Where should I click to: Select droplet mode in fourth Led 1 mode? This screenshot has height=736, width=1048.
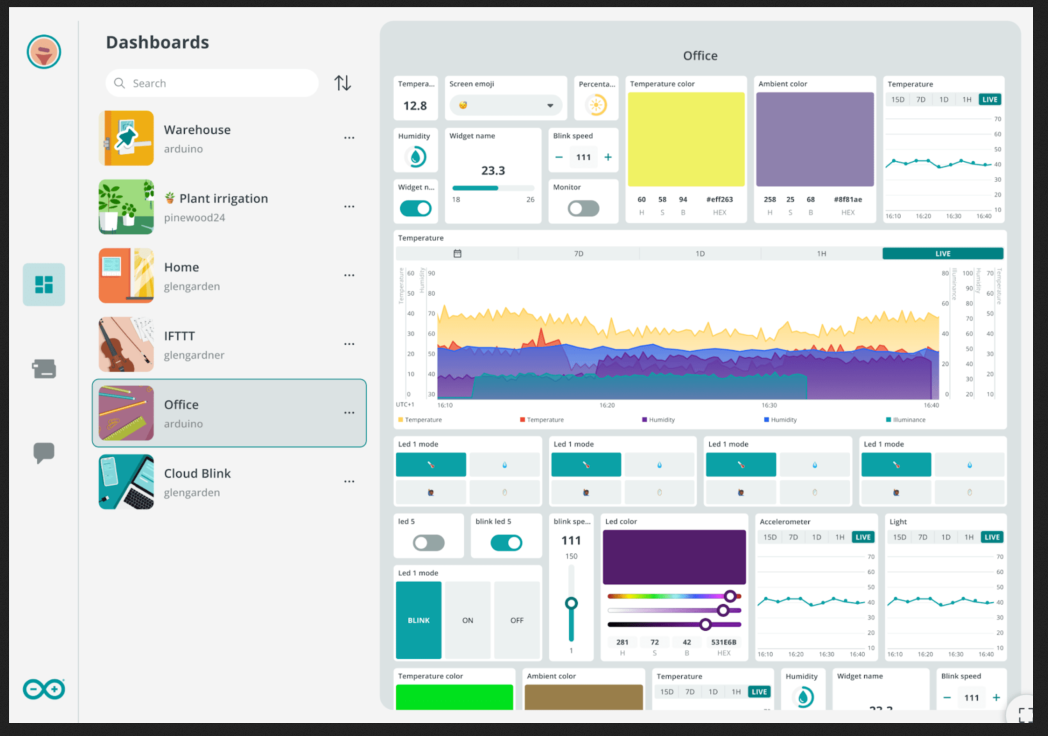pos(970,465)
